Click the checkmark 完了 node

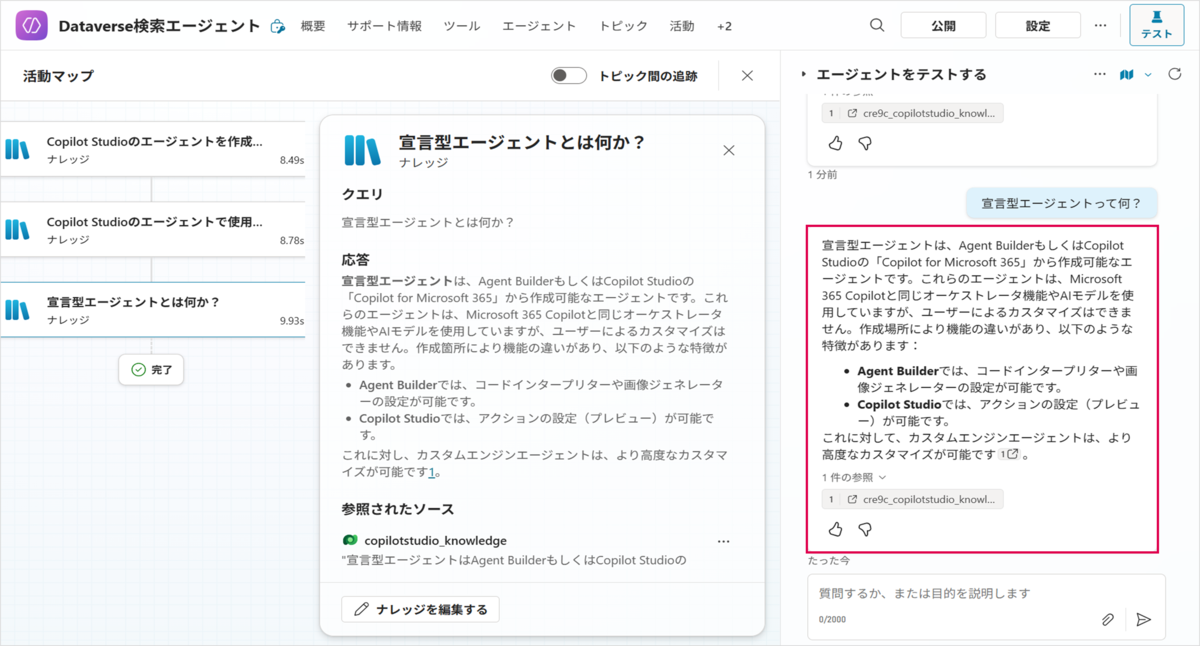point(152,369)
